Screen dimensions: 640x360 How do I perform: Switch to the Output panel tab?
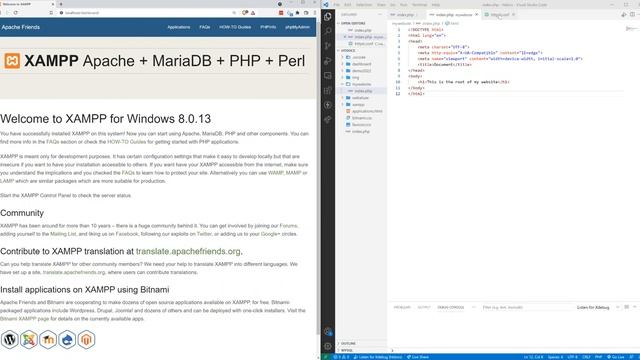tap(424, 307)
